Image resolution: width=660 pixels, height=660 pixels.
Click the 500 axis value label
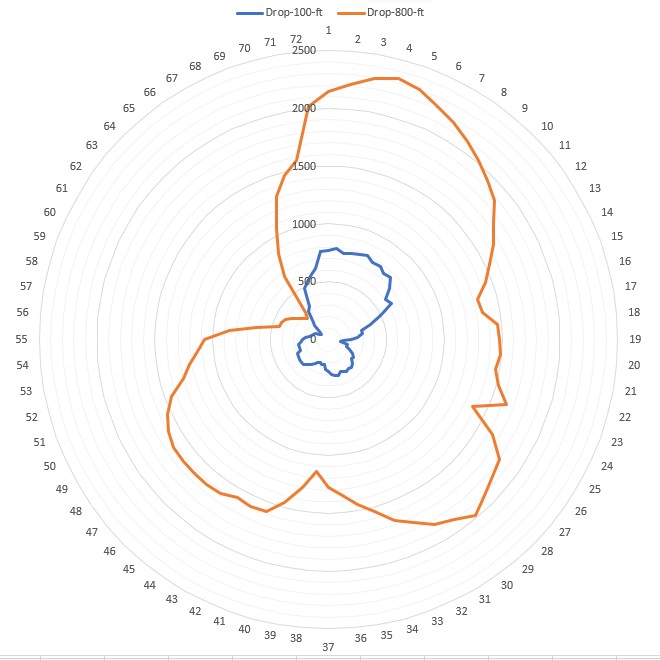click(x=306, y=281)
